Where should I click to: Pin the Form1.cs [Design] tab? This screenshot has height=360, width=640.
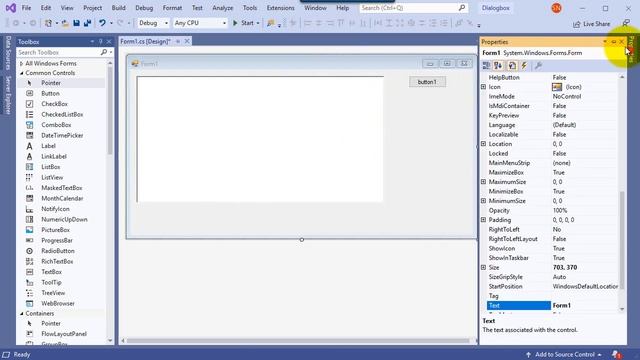[x=178, y=41]
